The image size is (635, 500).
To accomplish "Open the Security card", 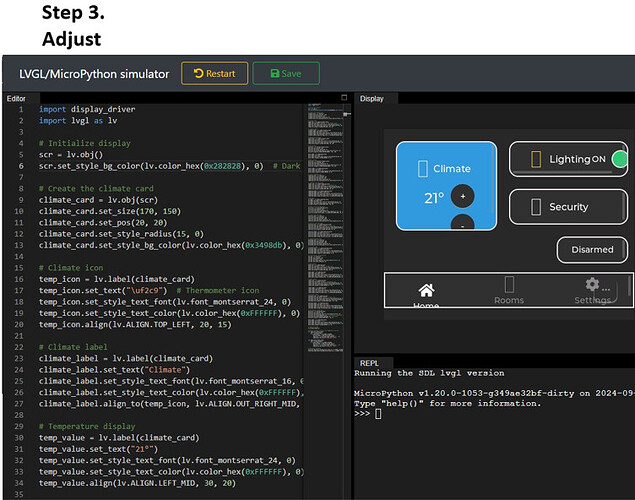I will [568, 206].
